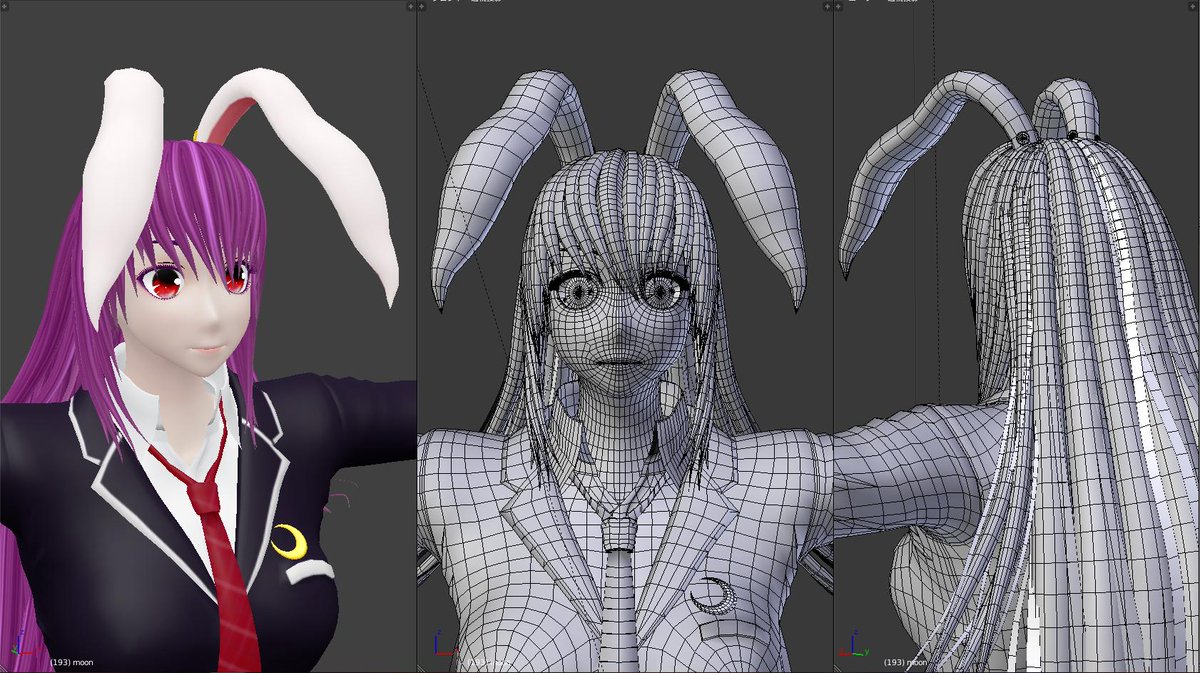Click the '(193) moon' label in back-view hair viewport
Viewport: 1200px width, 673px height.
coord(907,662)
